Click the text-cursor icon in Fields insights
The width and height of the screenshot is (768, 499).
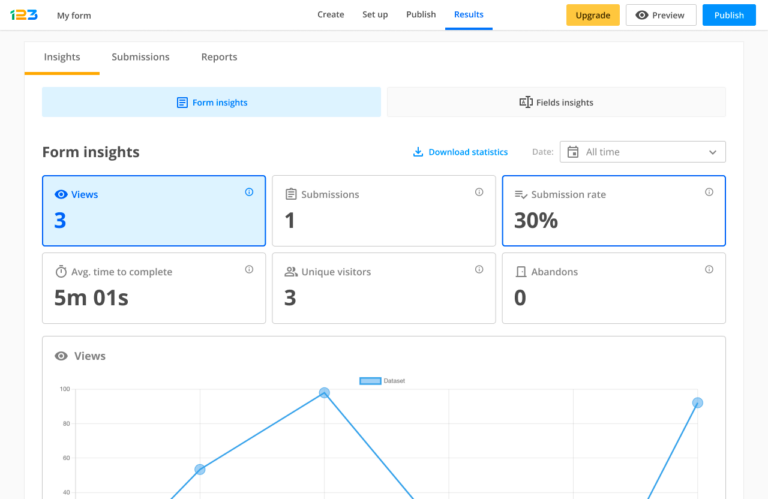526,102
